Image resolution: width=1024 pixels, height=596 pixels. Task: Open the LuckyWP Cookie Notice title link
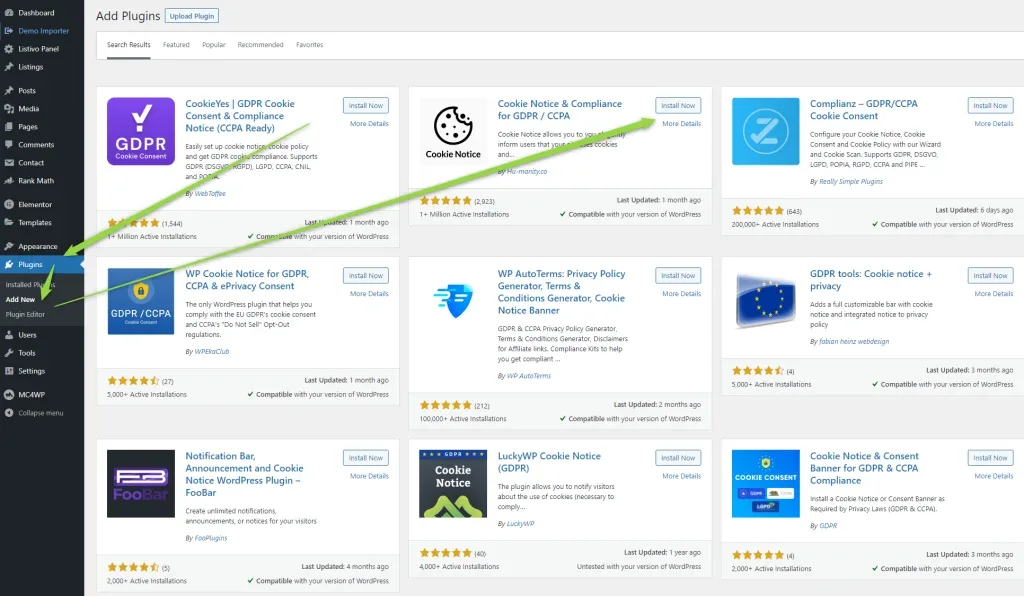click(549, 462)
